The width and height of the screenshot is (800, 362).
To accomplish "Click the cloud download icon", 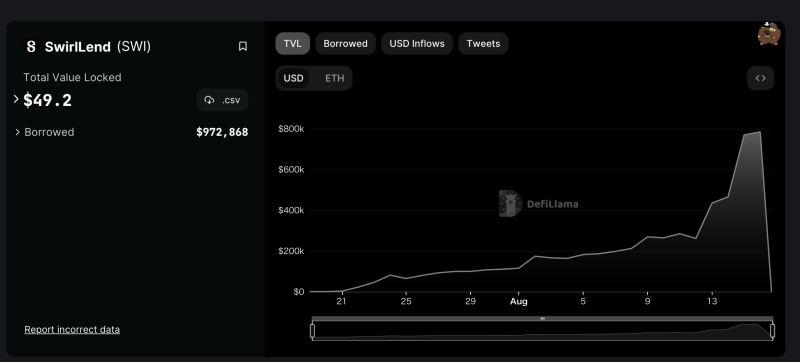I will point(209,100).
